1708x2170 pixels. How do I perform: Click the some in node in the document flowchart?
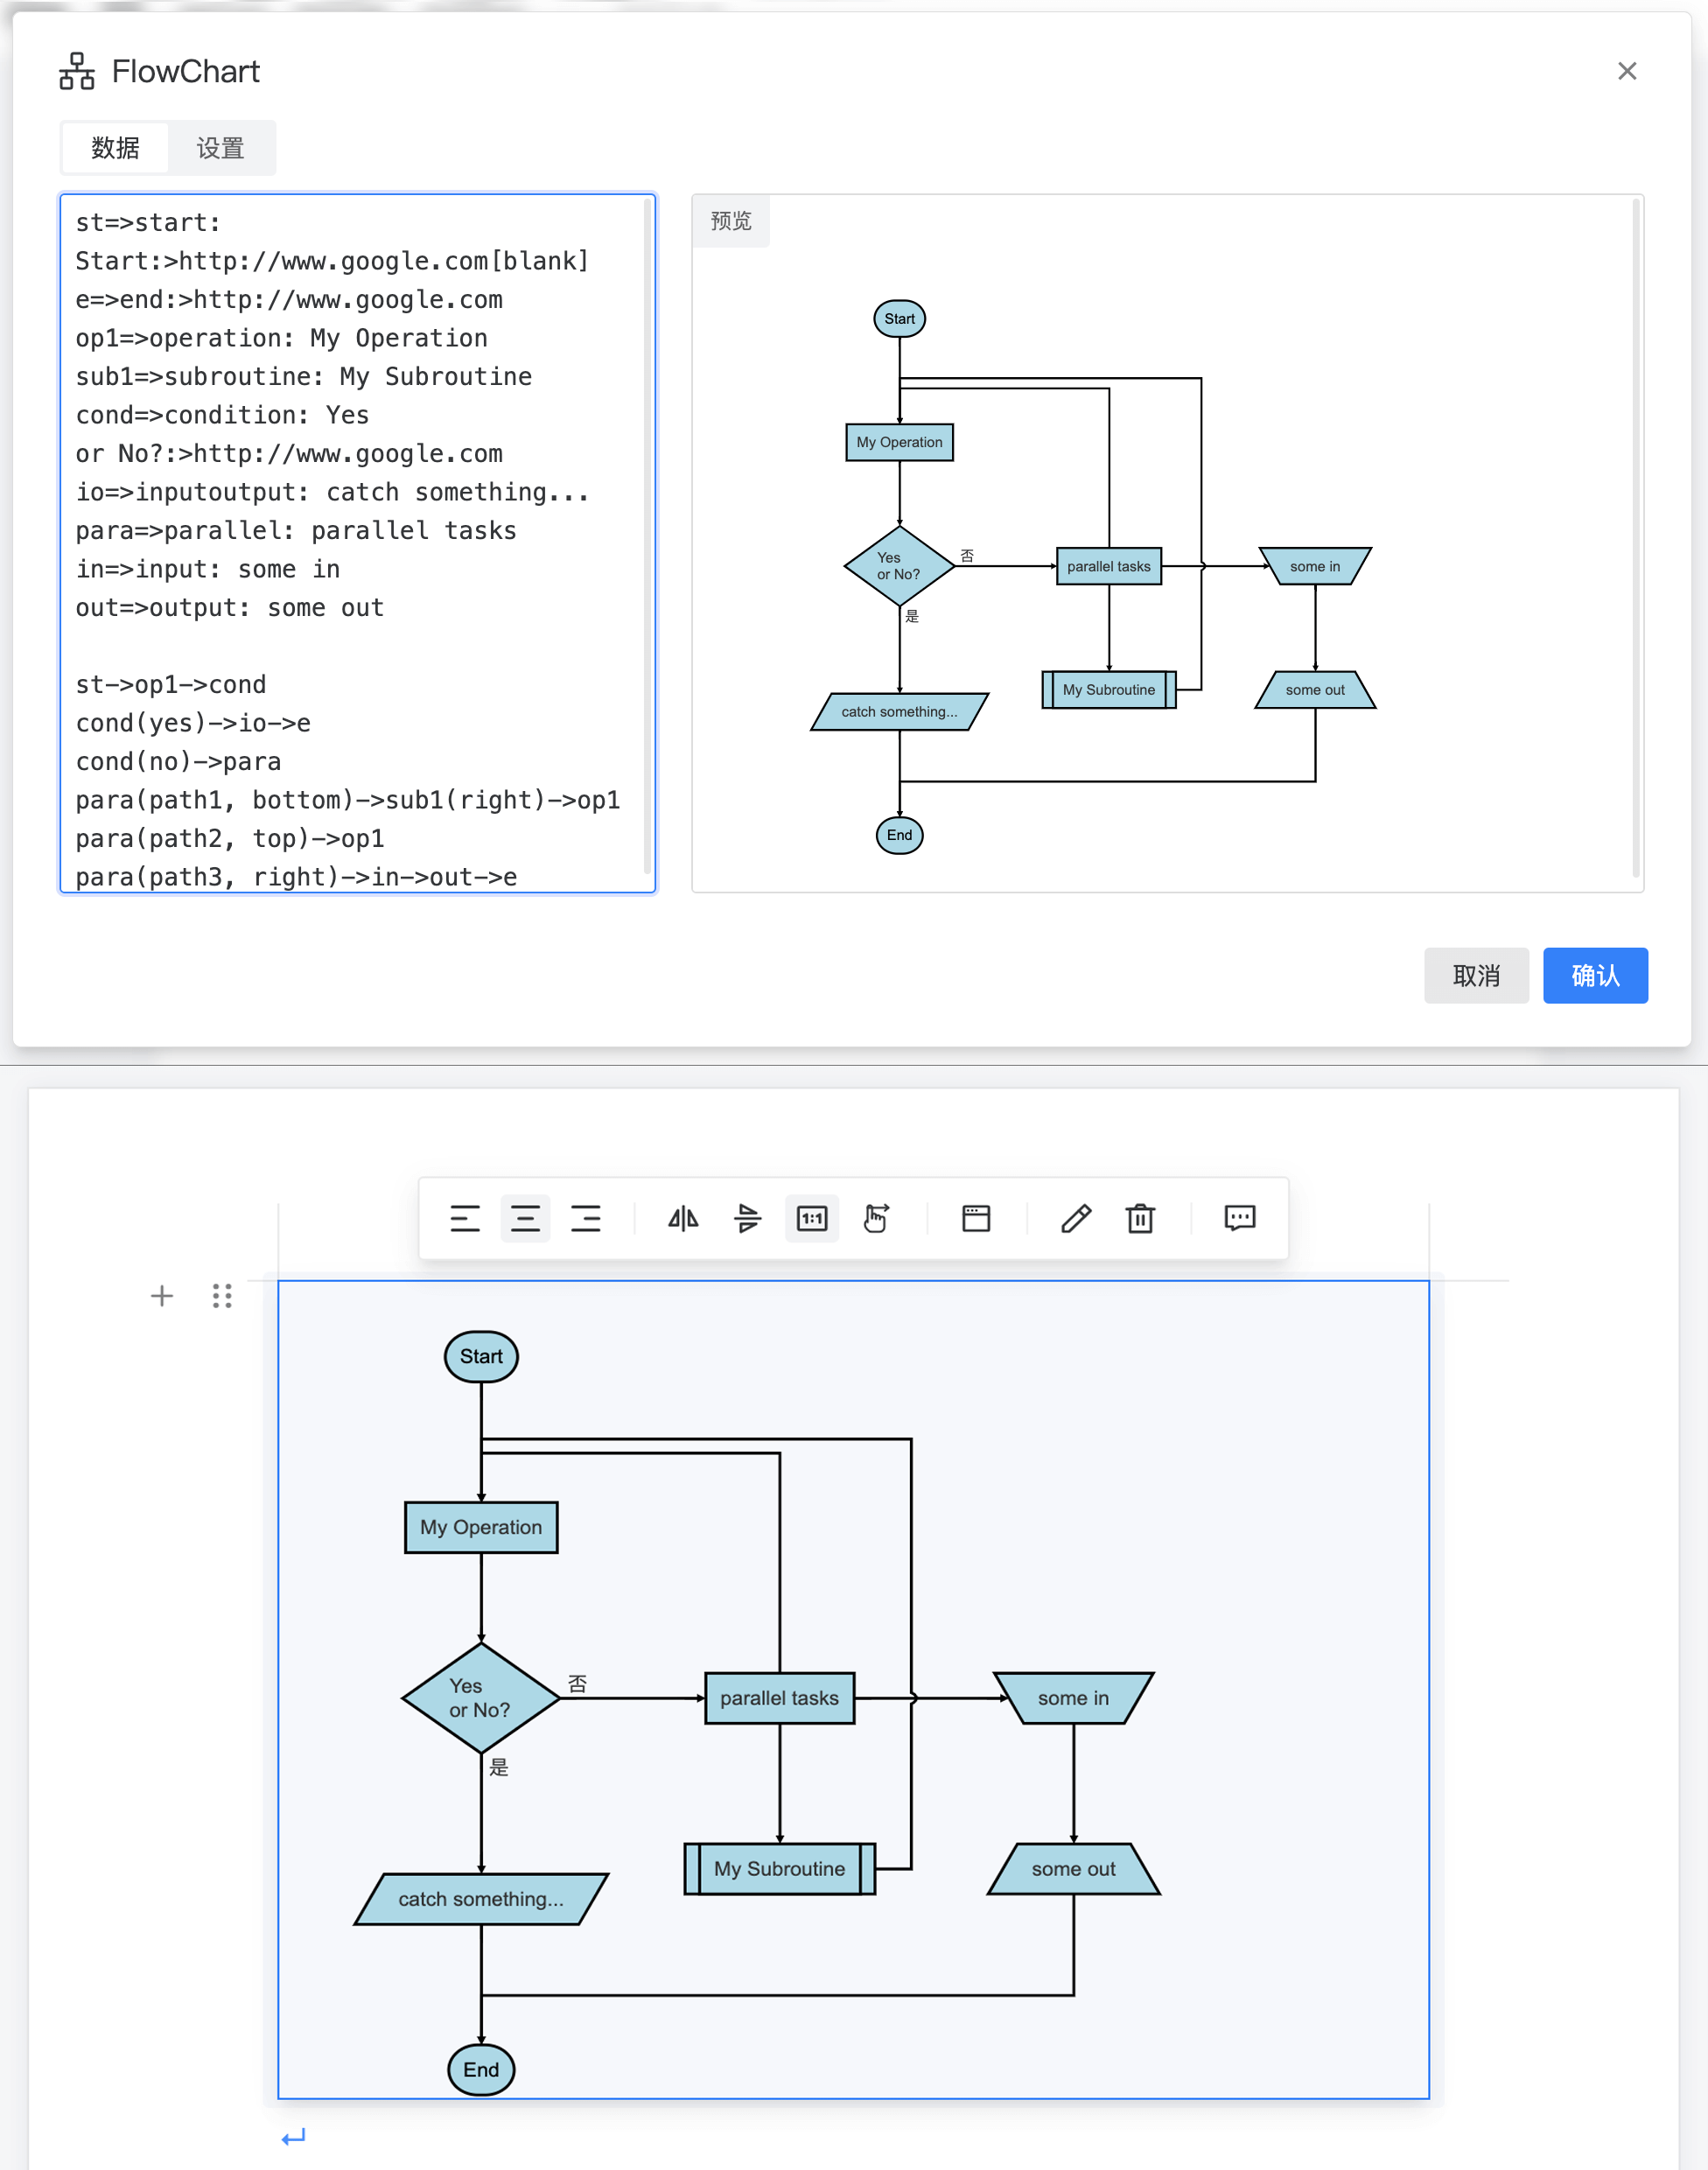pyautogui.click(x=1074, y=1698)
